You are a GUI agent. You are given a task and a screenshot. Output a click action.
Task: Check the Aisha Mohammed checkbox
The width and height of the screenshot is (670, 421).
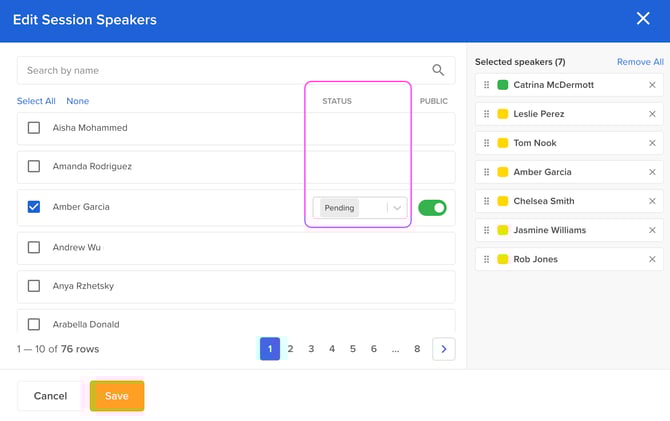34,128
